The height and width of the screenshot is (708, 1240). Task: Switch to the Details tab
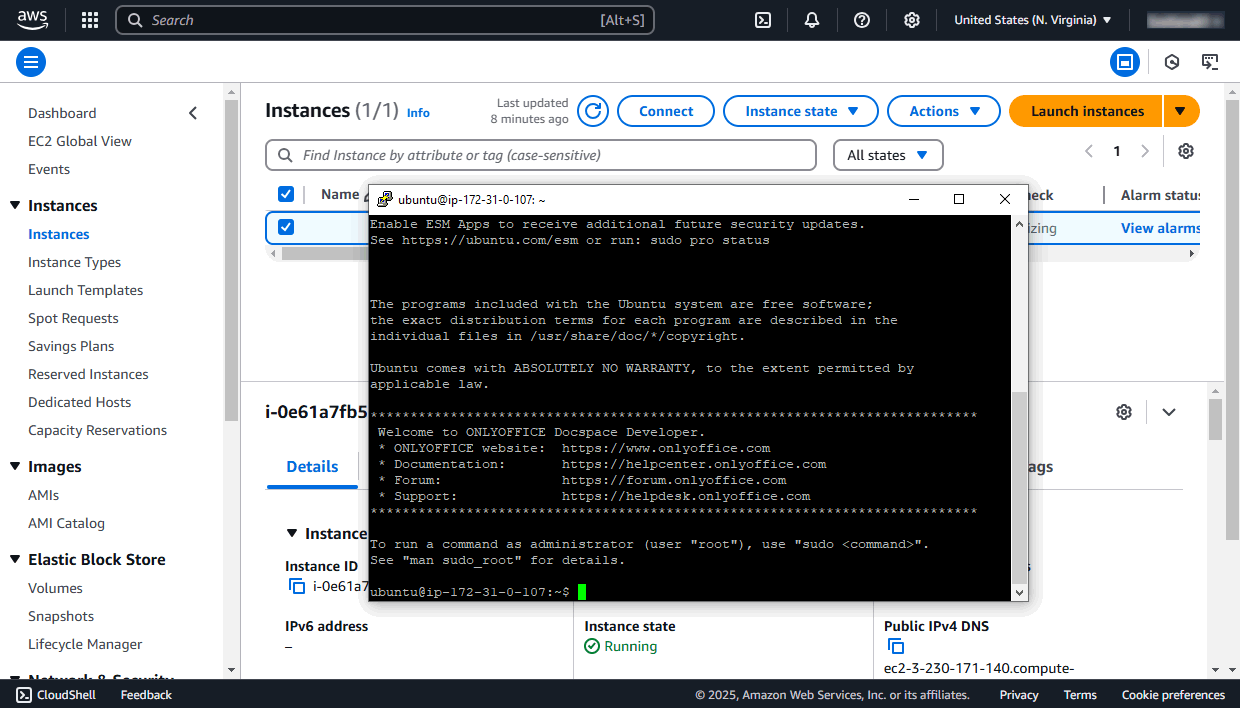pos(312,466)
